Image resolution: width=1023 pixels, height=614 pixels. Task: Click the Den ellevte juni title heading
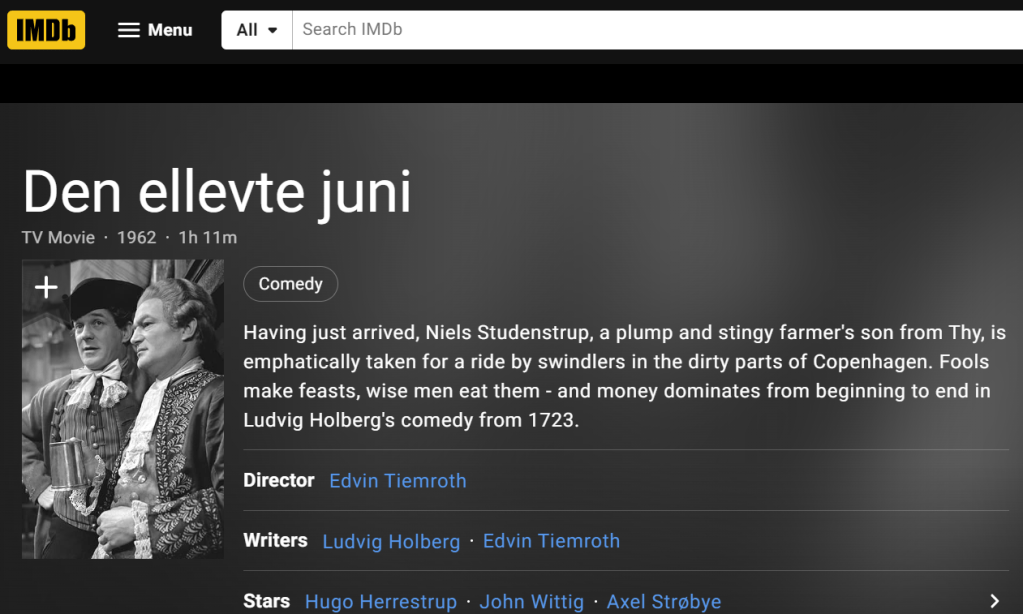[x=217, y=192]
